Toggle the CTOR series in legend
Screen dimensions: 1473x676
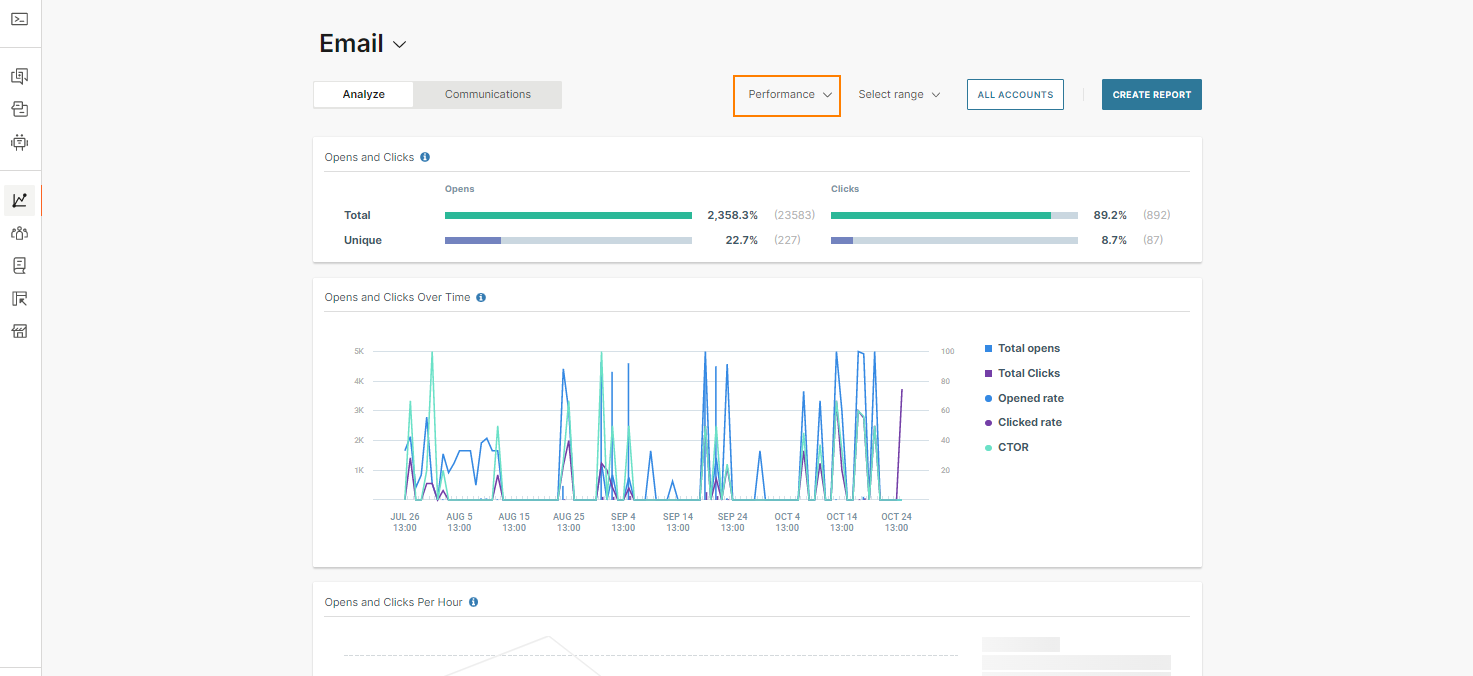coord(1012,447)
